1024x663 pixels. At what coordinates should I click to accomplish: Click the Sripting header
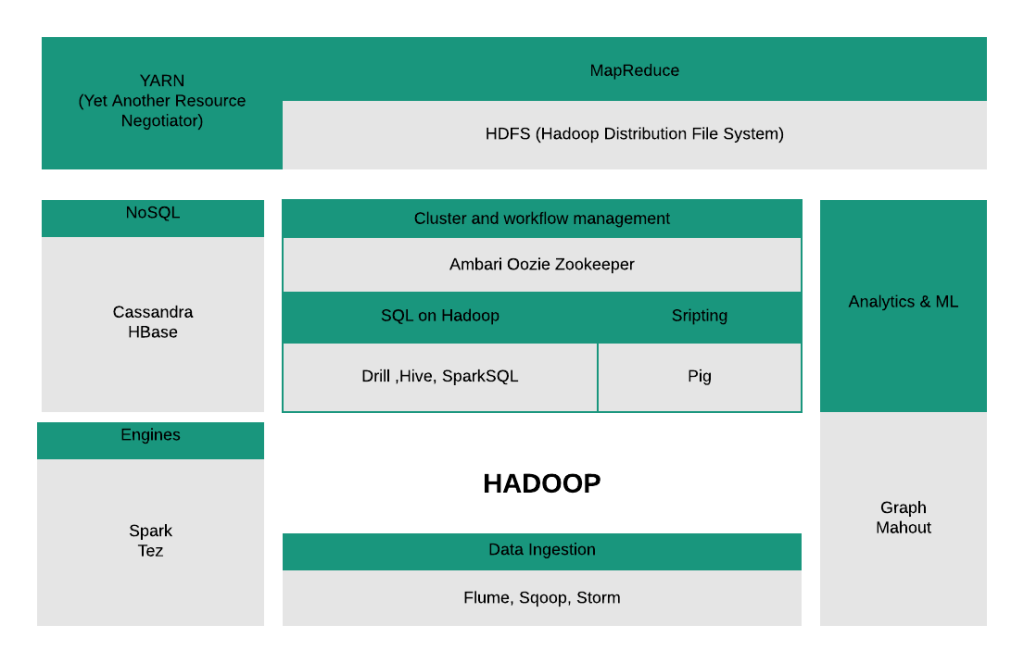click(x=699, y=316)
